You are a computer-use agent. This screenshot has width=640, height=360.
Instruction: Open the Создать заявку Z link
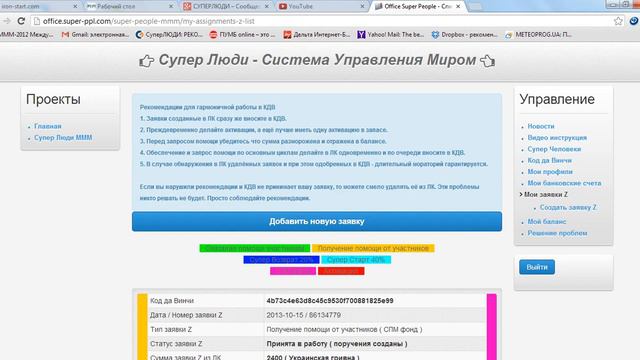click(x=568, y=207)
